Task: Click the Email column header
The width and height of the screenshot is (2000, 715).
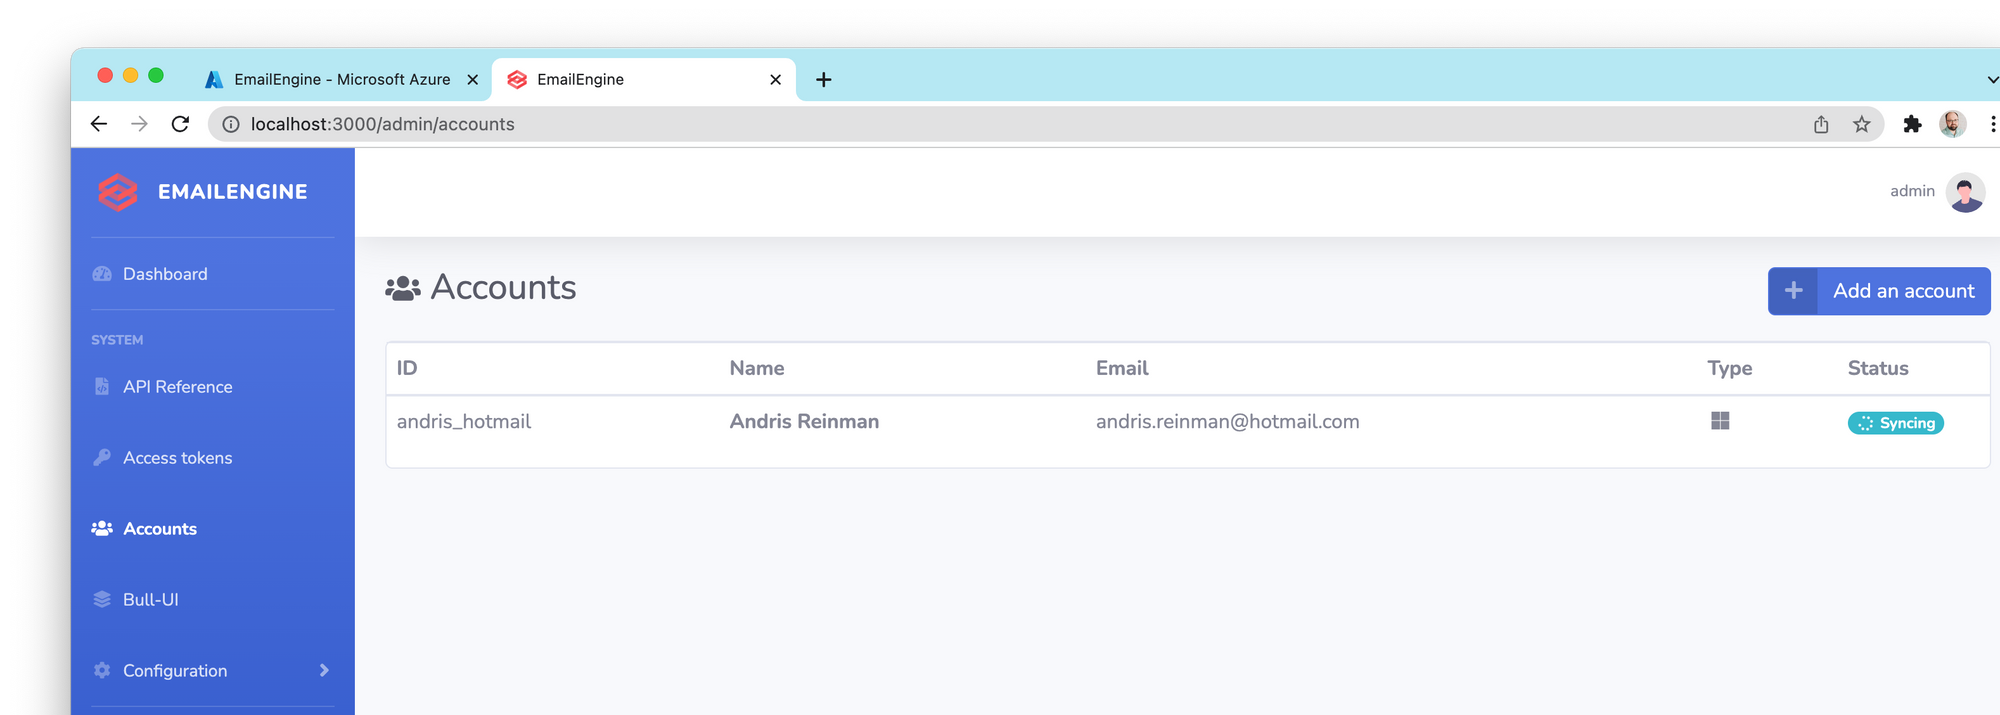Action: point(1122,368)
